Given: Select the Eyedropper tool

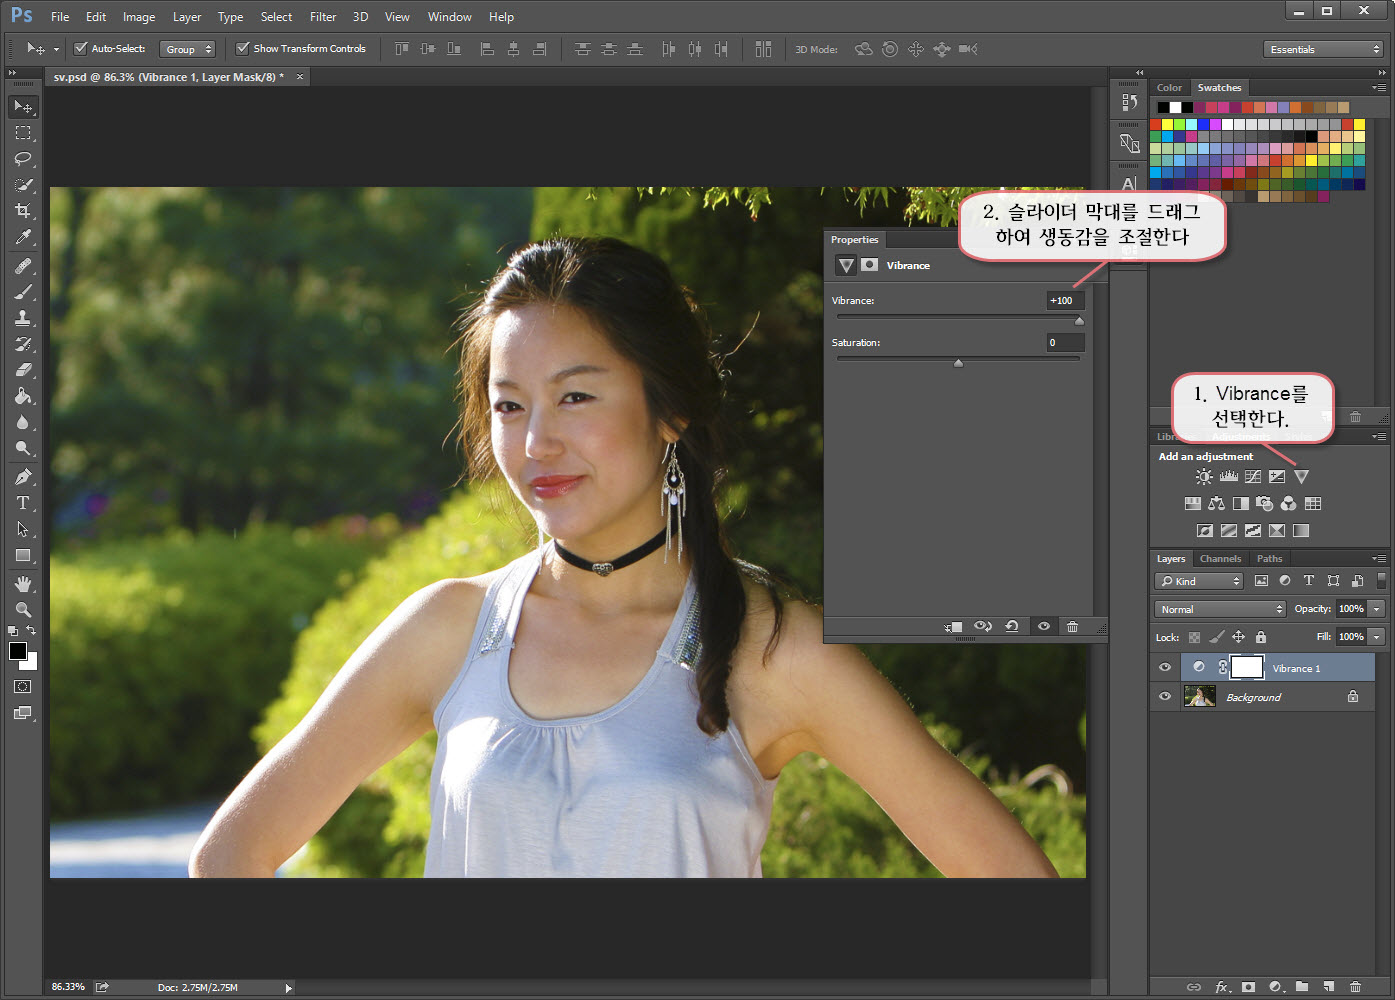Looking at the screenshot, I should (23, 237).
